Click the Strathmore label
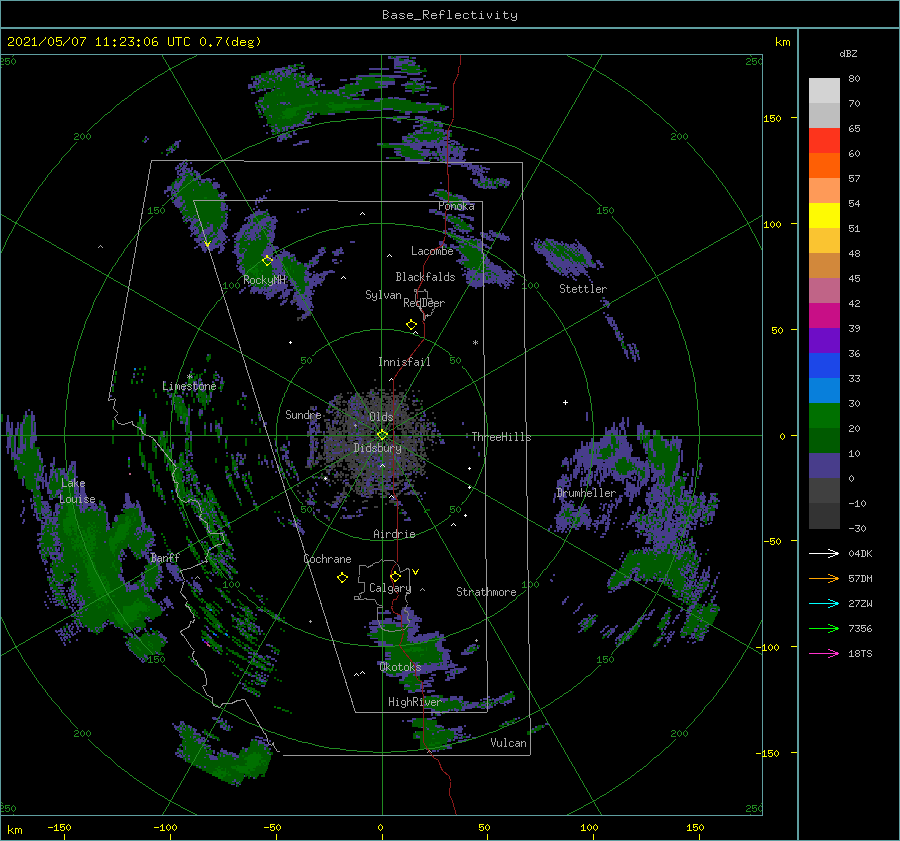Viewport: 900px width, 841px height. (486, 592)
